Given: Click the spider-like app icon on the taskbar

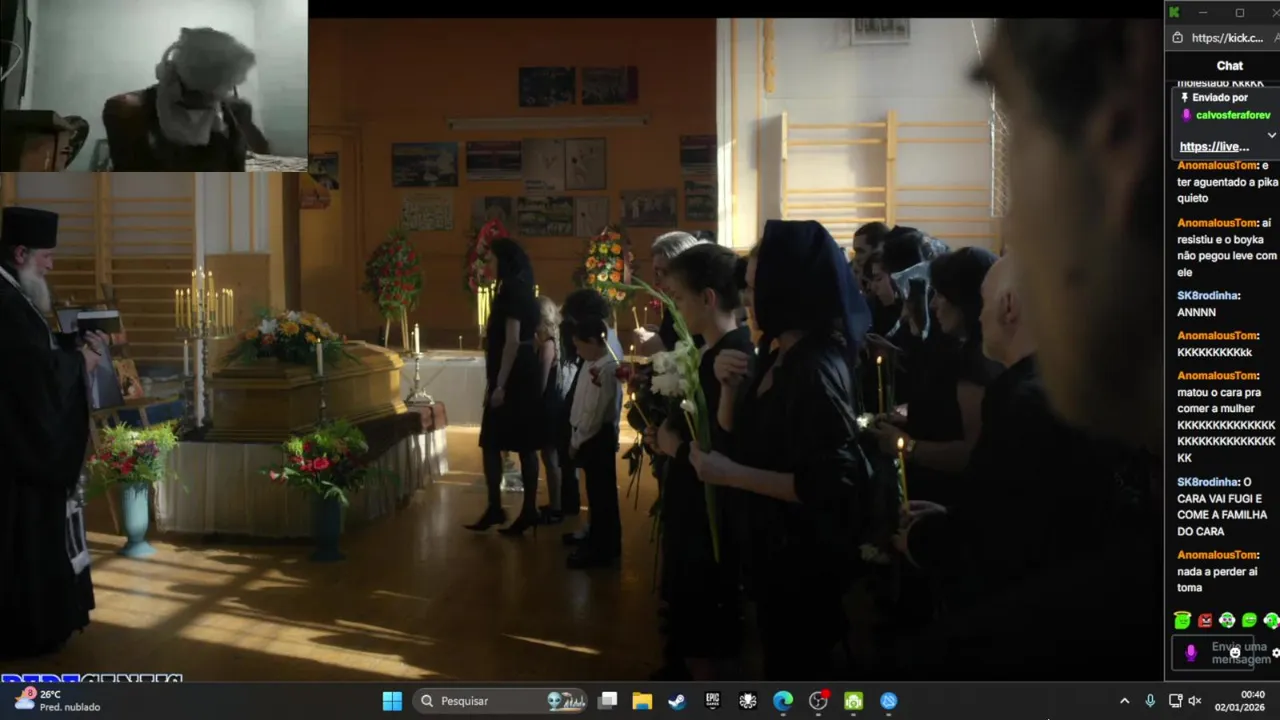Looking at the screenshot, I should (x=748, y=701).
